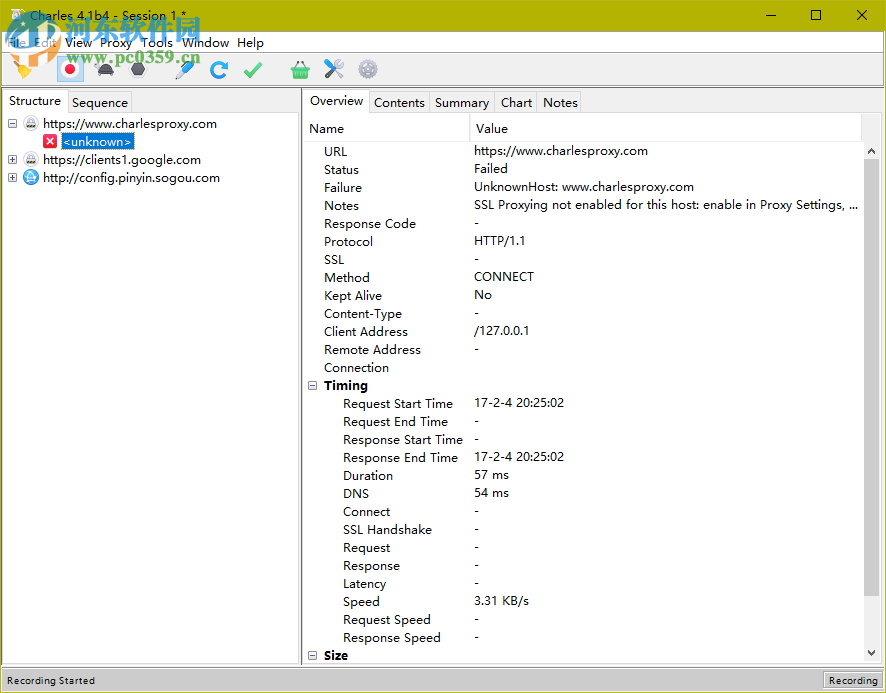The height and width of the screenshot is (693, 886).
Task: Collapse the www.charlesproxy.com tree node
Action: [x=11, y=123]
